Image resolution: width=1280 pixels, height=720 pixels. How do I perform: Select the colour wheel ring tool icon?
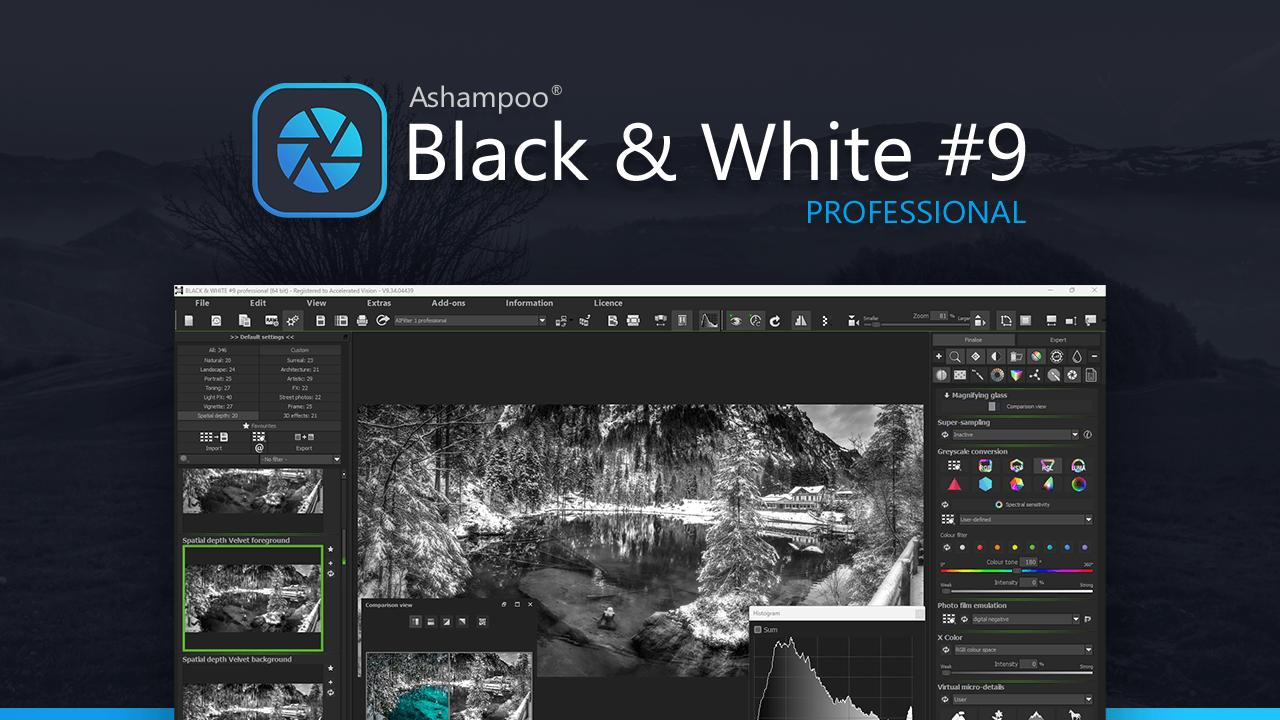coord(997,375)
